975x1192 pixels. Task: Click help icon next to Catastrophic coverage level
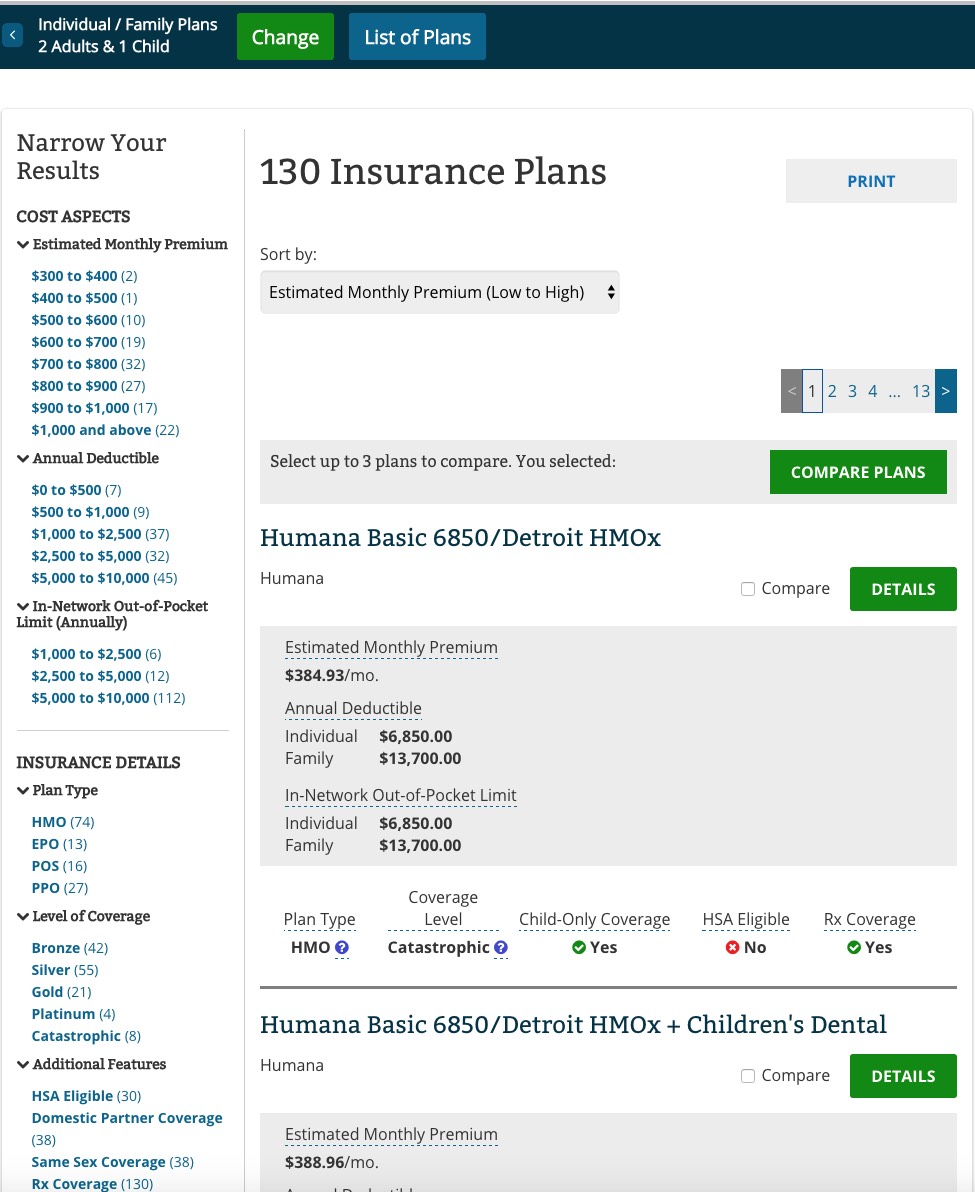pyautogui.click(x=501, y=948)
